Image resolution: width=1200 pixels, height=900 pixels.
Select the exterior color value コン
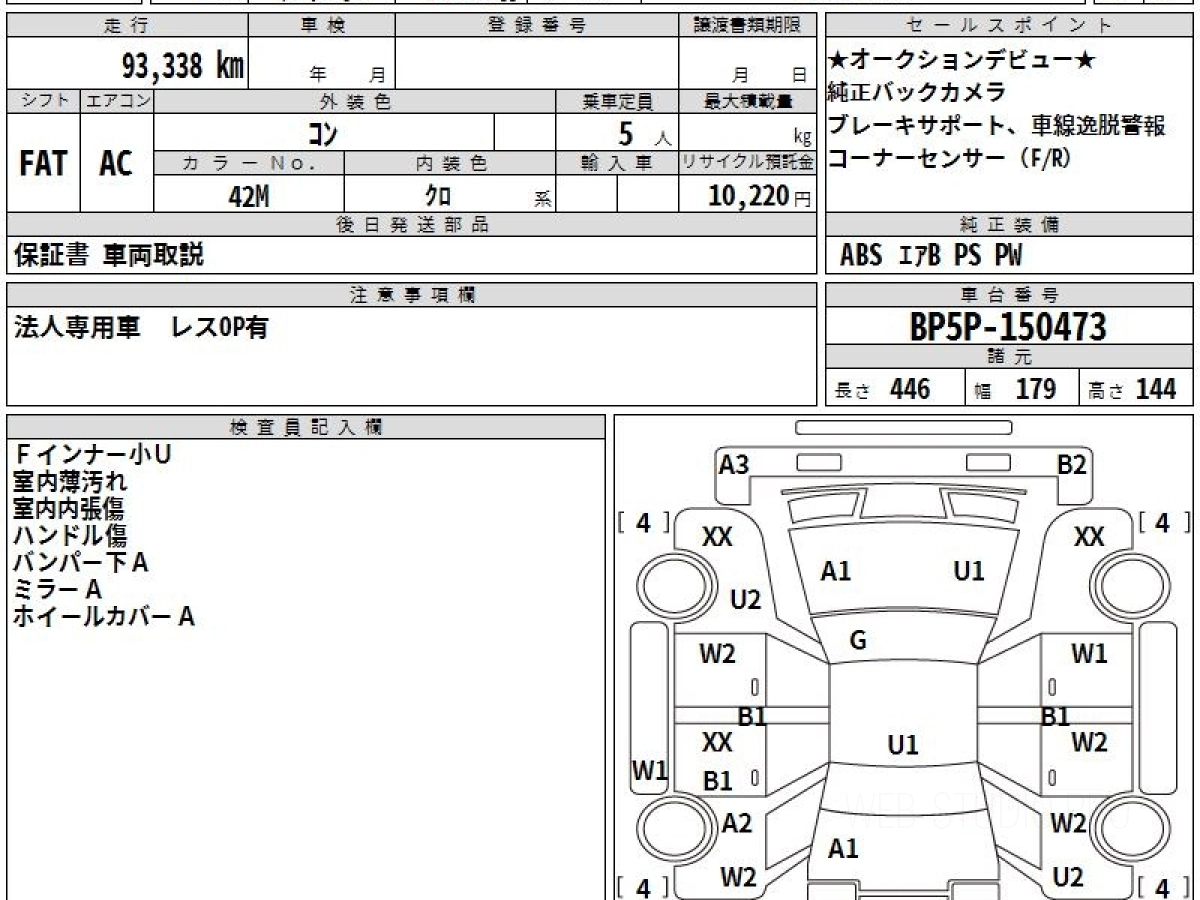(323, 132)
